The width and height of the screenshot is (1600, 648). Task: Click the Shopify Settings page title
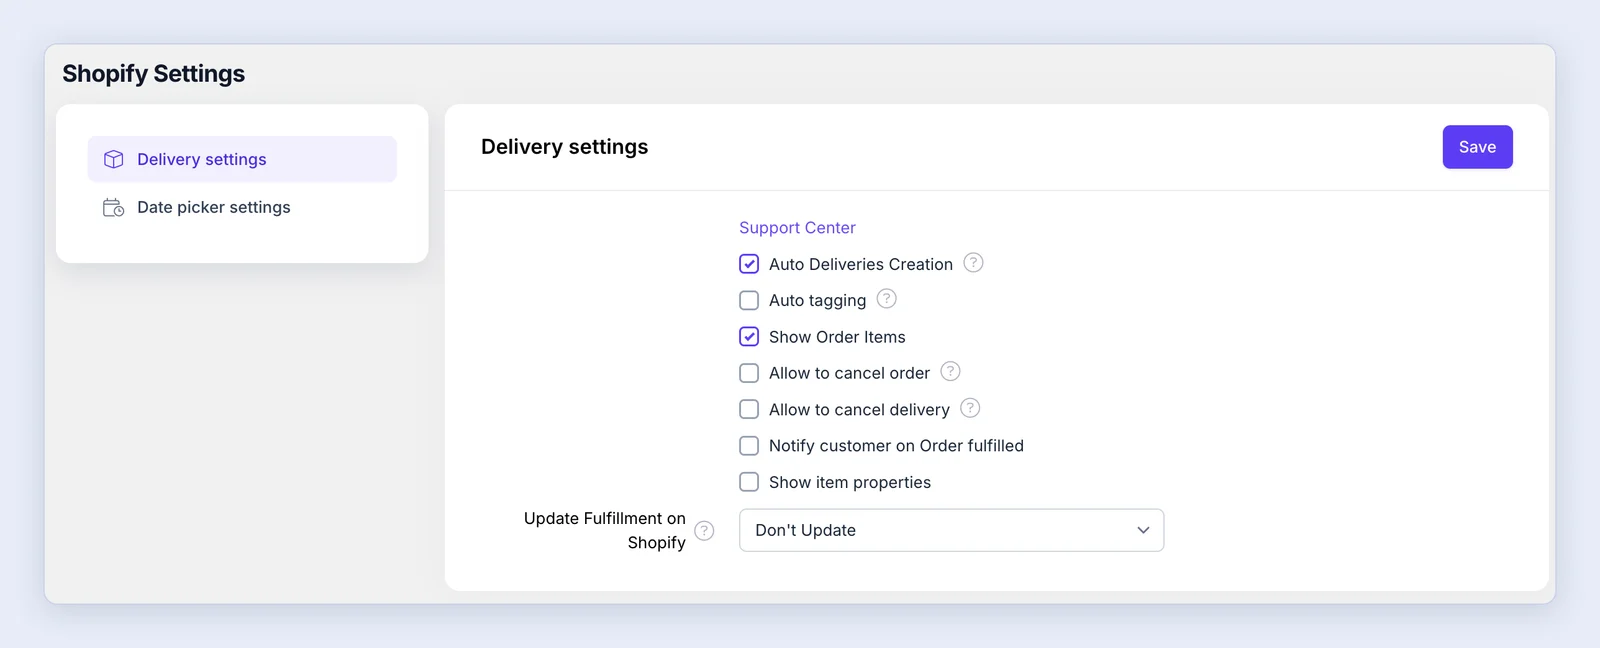(x=153, y=74)
